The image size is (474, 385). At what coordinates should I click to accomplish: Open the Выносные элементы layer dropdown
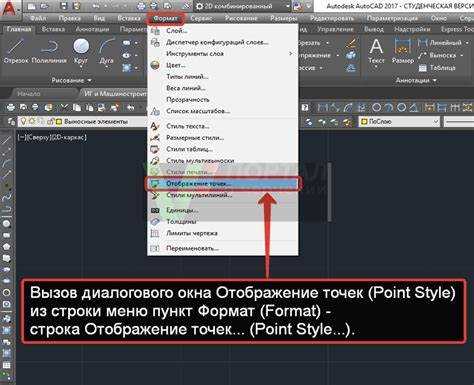(83, 122)
